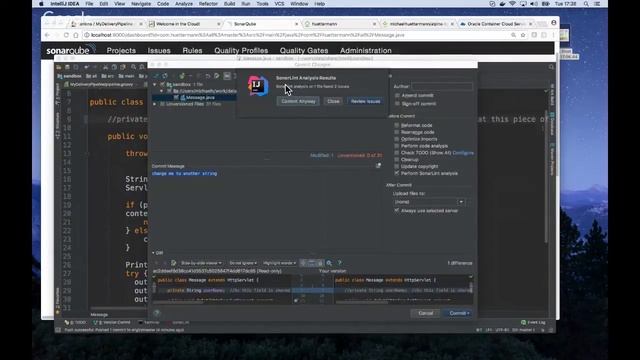
Task: Open the Event Log in status bar
Action: point(533,322)
